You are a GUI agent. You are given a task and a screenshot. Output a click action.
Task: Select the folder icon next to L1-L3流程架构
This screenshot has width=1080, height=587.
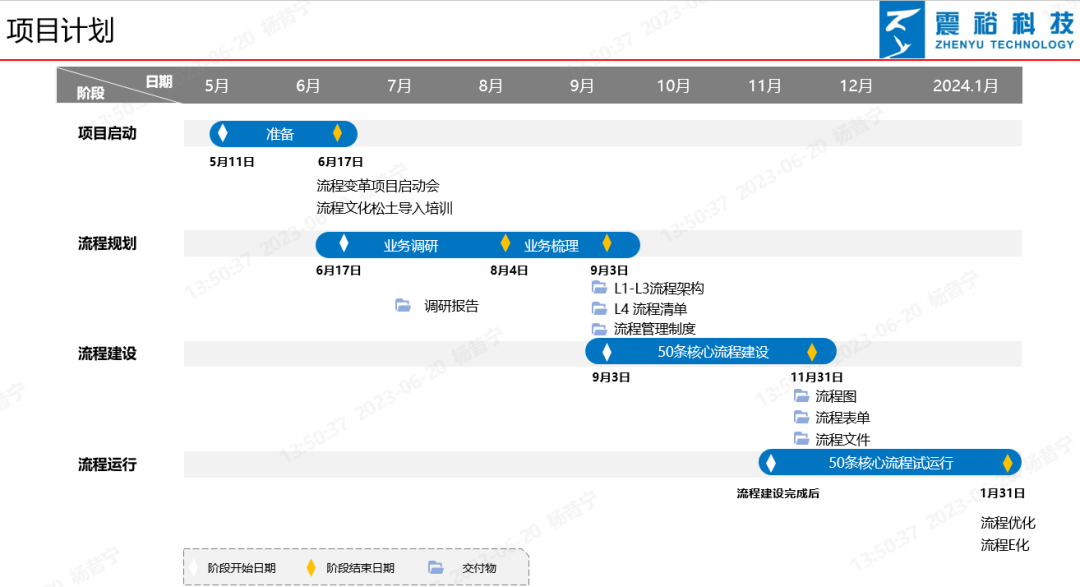(x=599, y=288)
